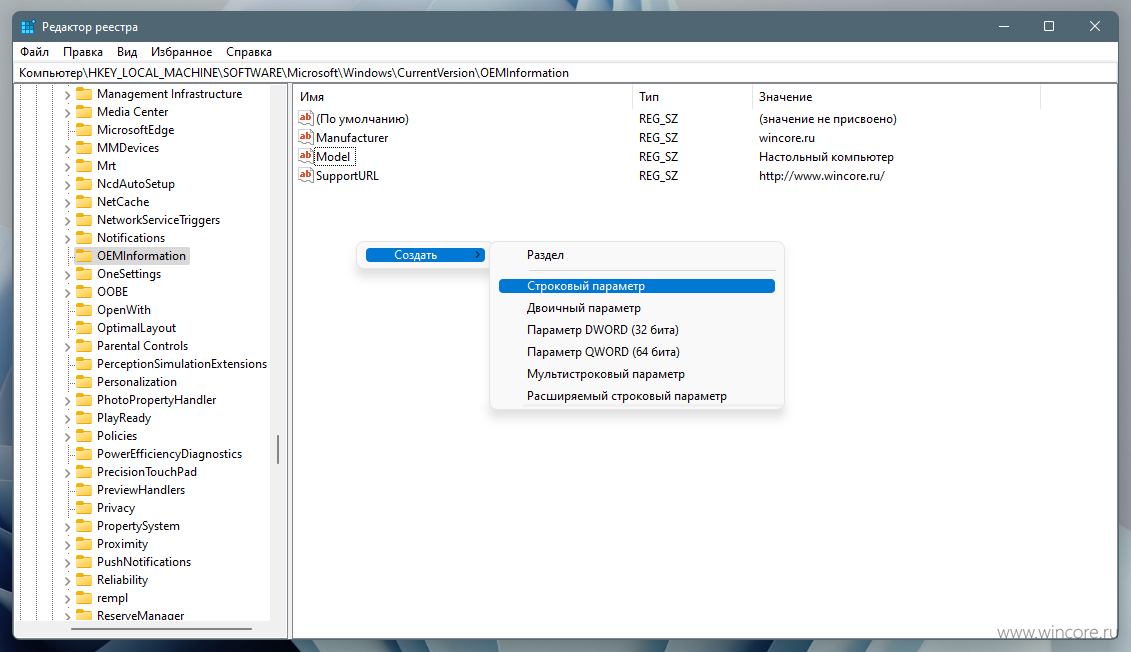Screen dimensions: 1131x652
Task: Click 'wincore.ru' Manufacturer value
Action: tap(786, 138)
